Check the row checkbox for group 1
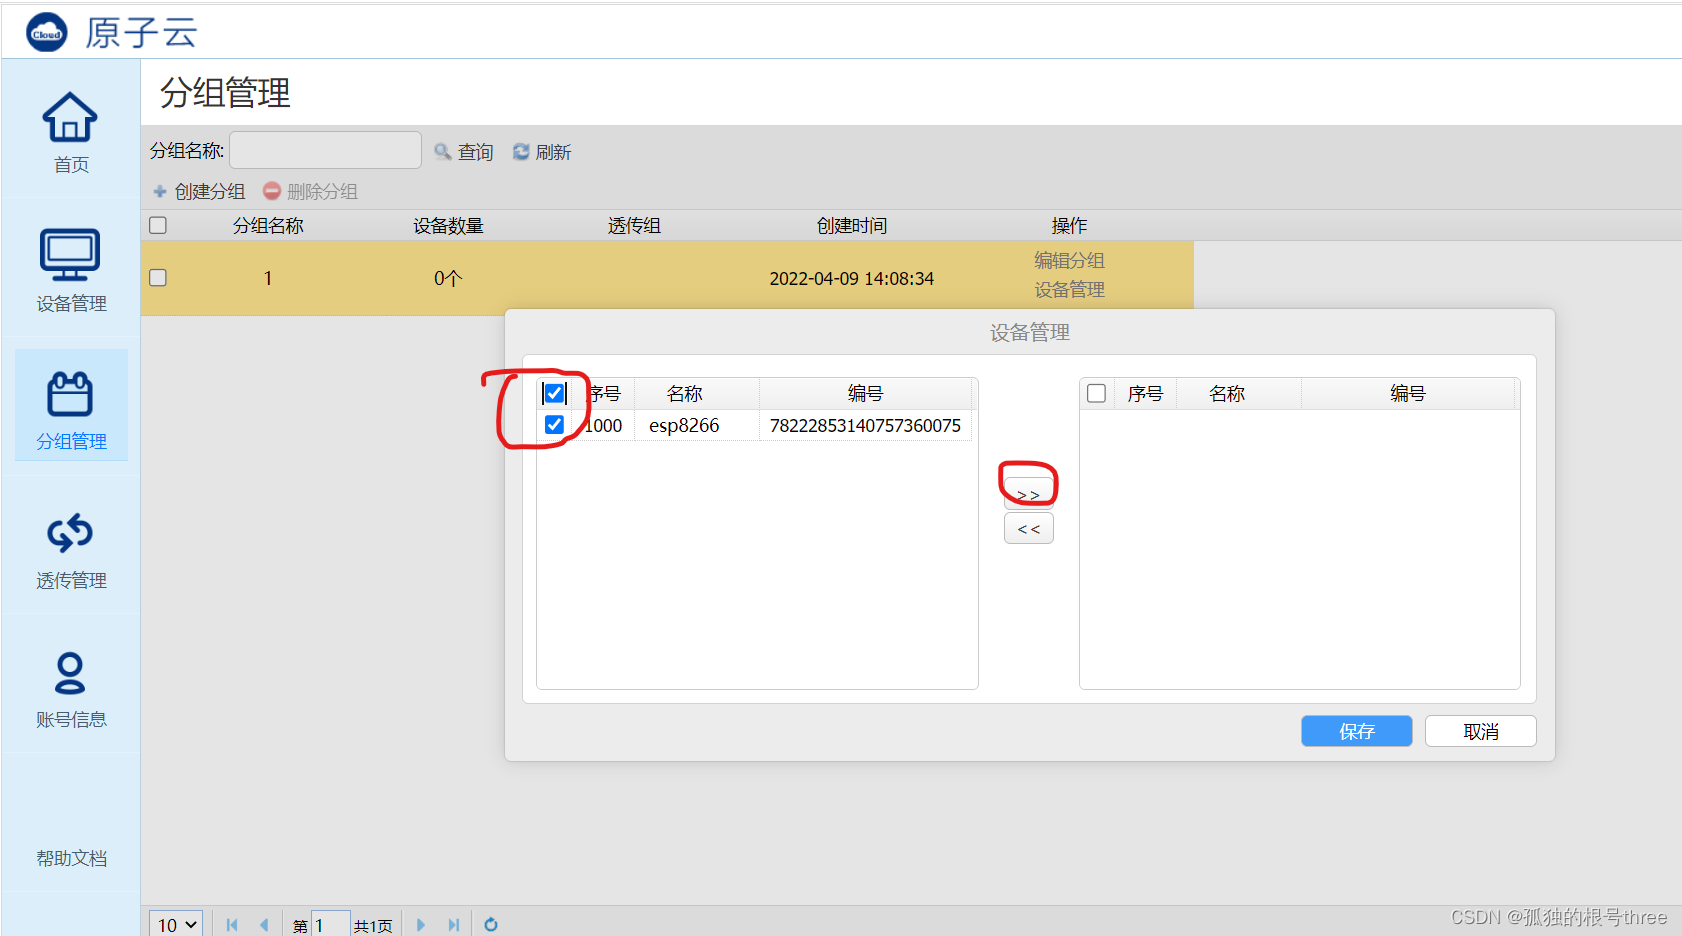This screenshot has height=936, width=1682. [158, 278]
